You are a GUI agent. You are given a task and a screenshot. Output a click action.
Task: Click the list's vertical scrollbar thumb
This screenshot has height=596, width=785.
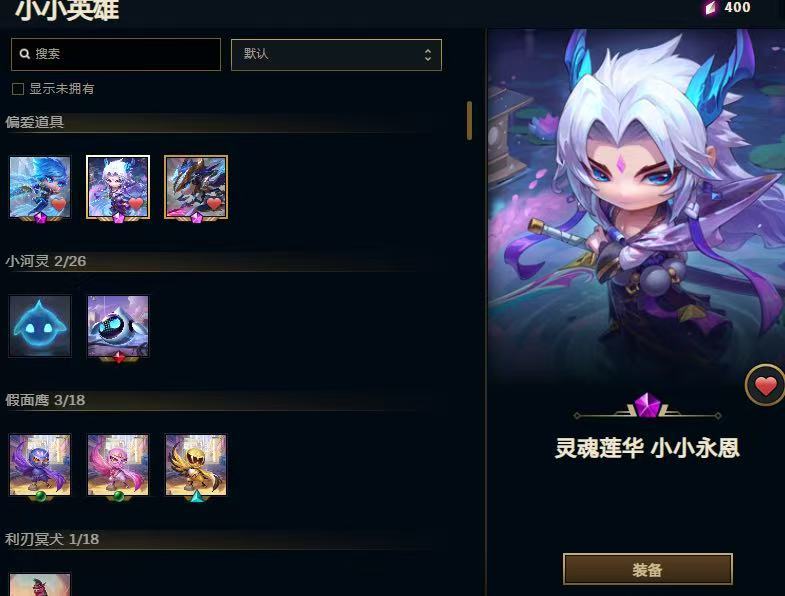click(469, 120)
